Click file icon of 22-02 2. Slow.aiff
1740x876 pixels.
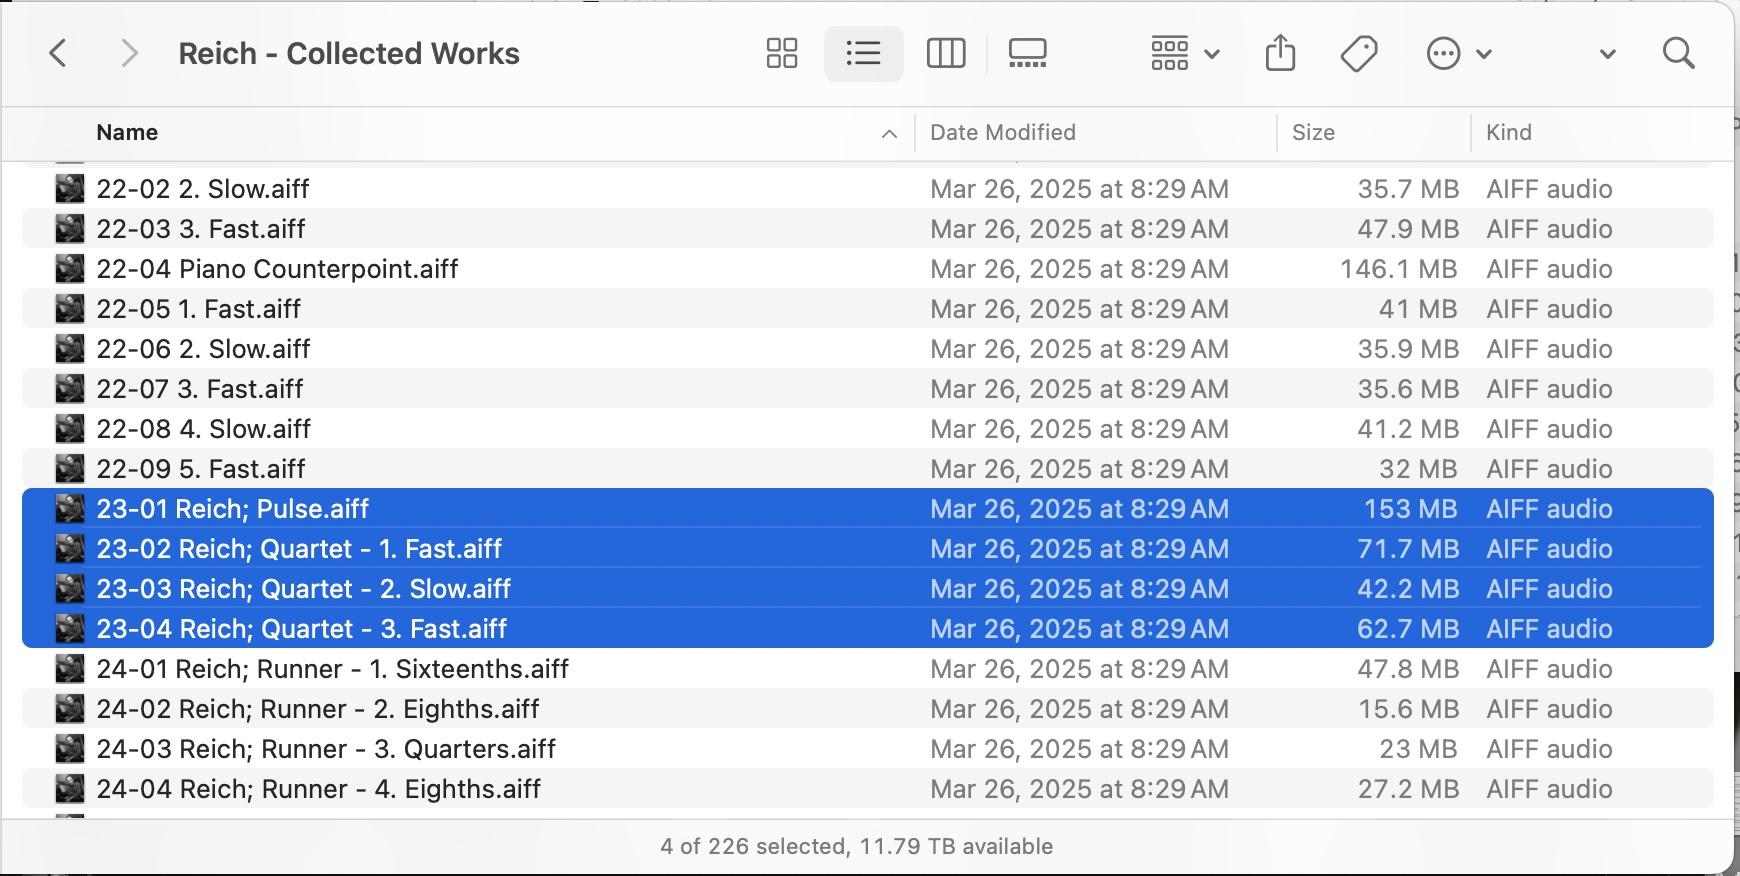coord(70,189)
